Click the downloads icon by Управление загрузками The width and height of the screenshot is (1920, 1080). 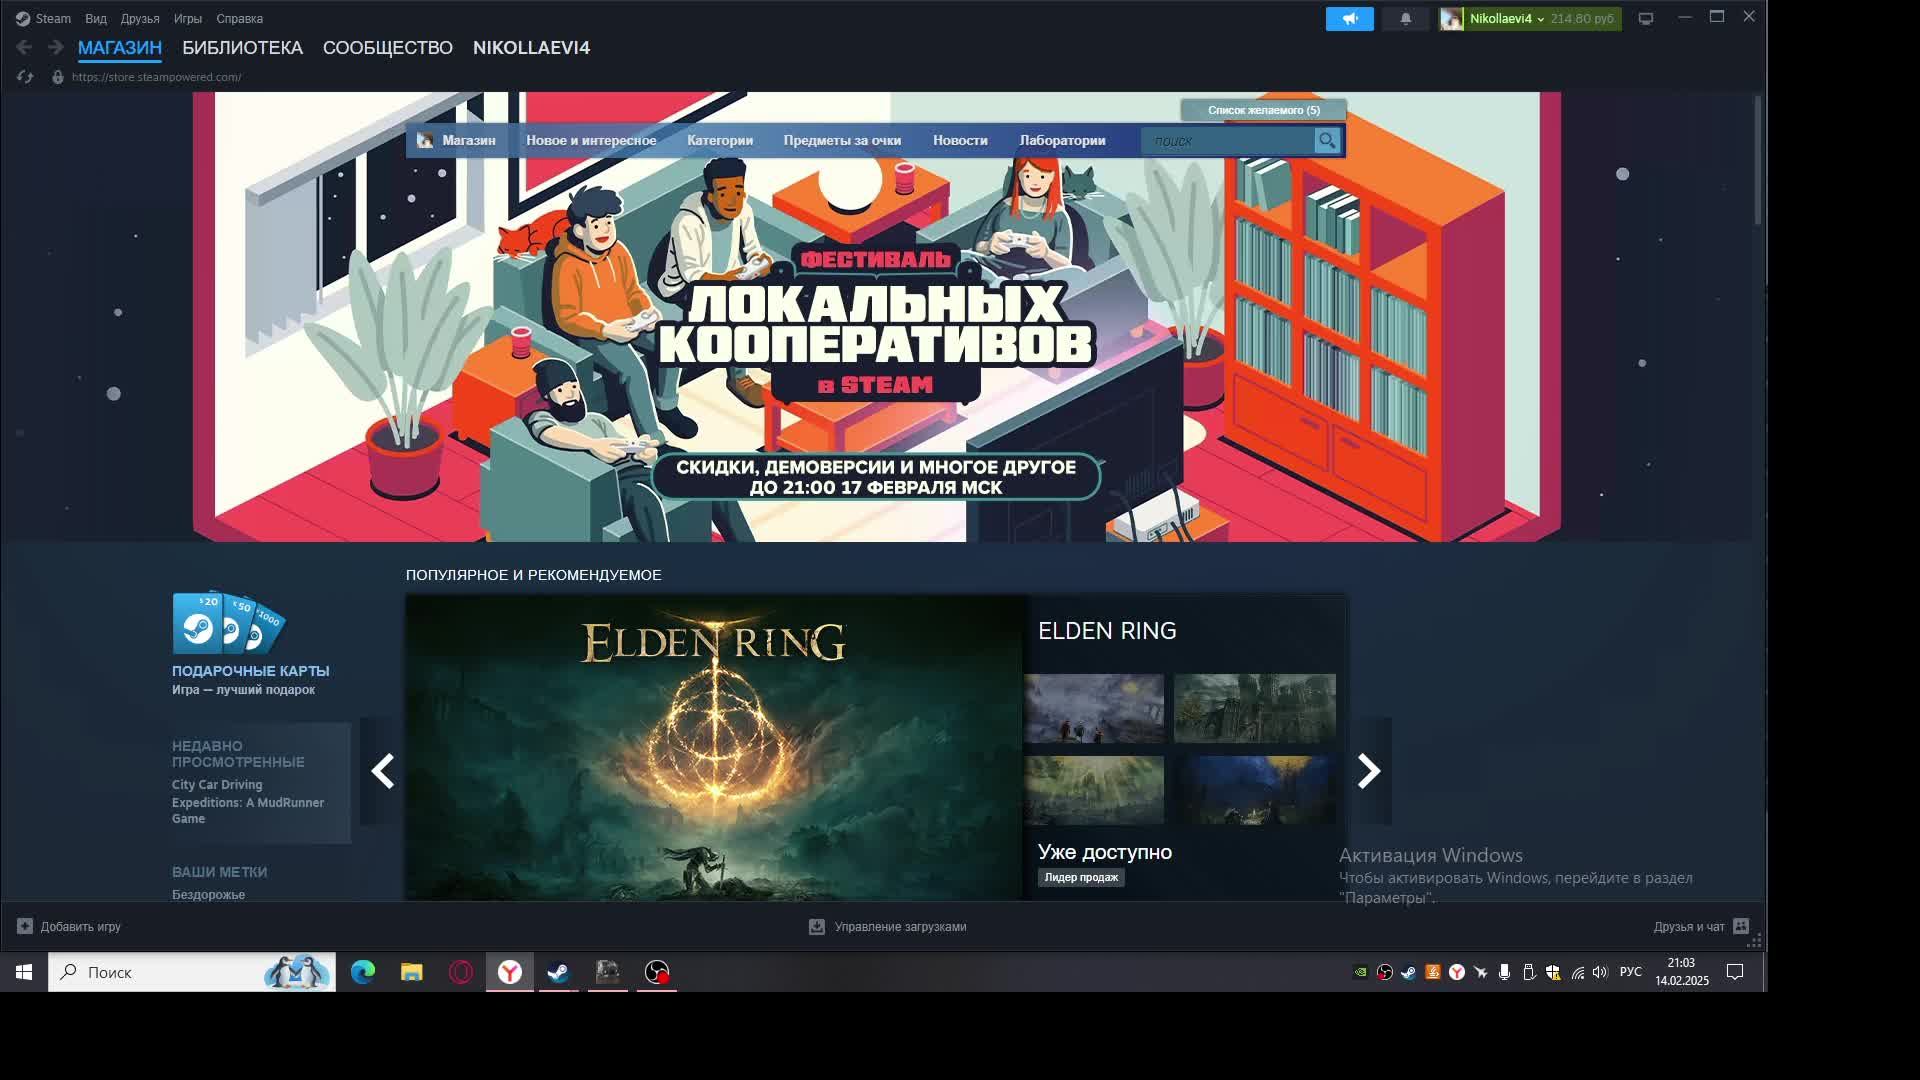point(817,927)
